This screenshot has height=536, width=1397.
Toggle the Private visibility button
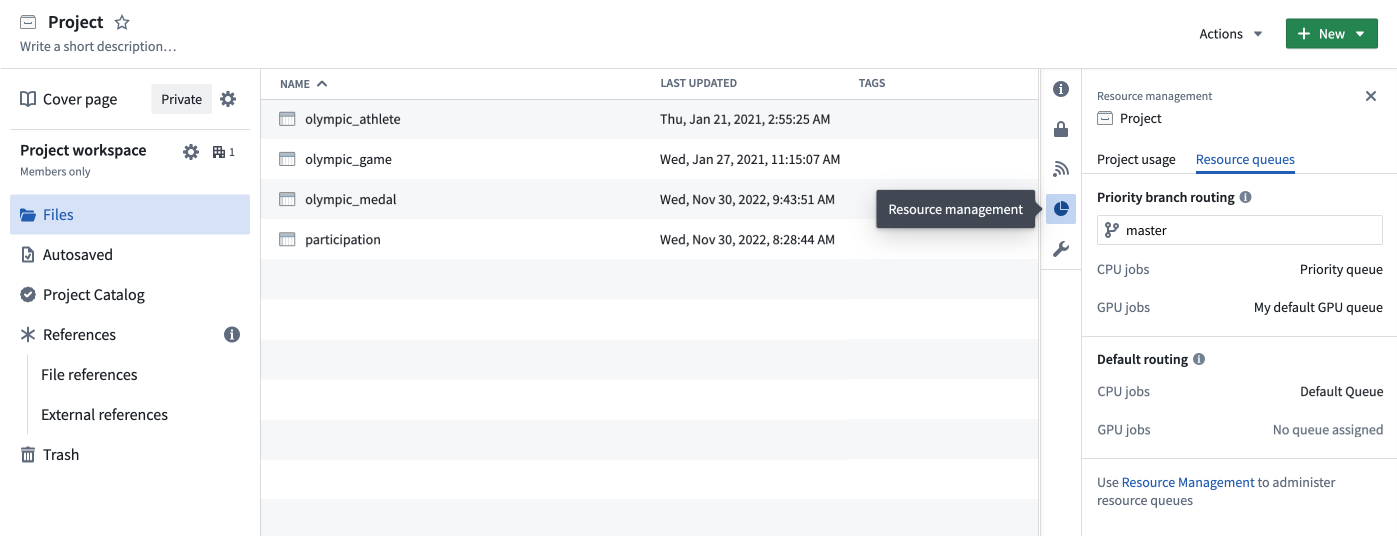click(x=182, y=99)
